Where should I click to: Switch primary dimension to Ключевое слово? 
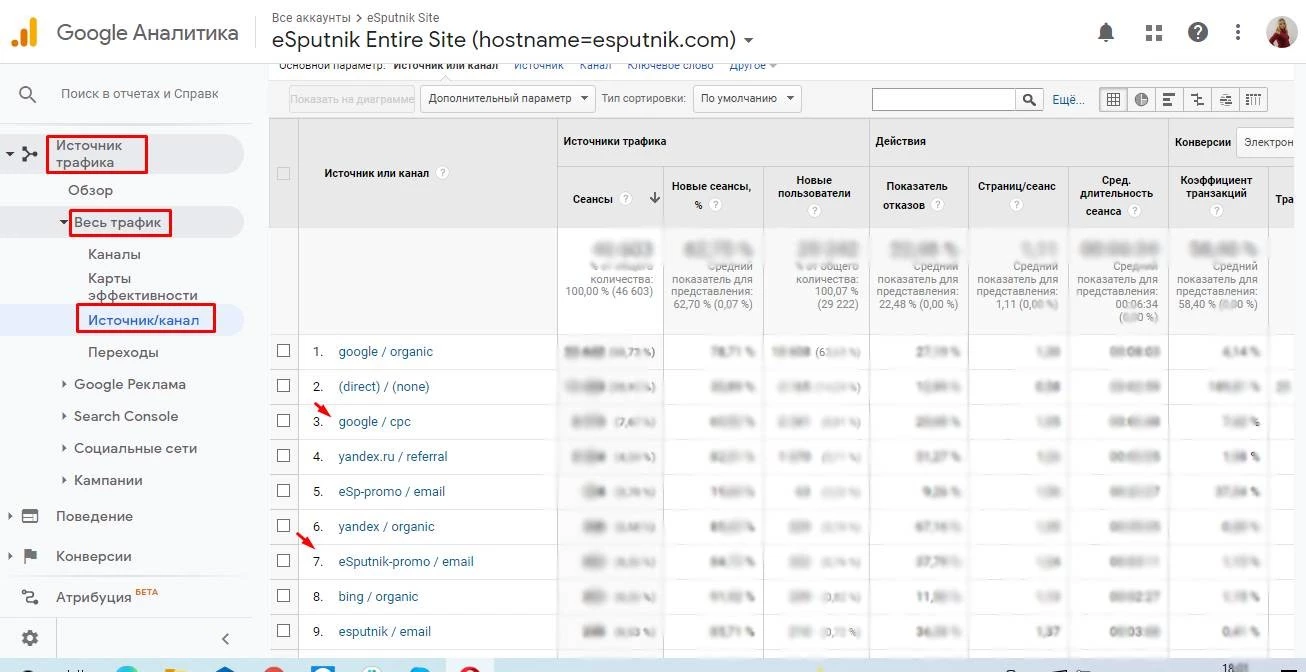coord(670,66)
